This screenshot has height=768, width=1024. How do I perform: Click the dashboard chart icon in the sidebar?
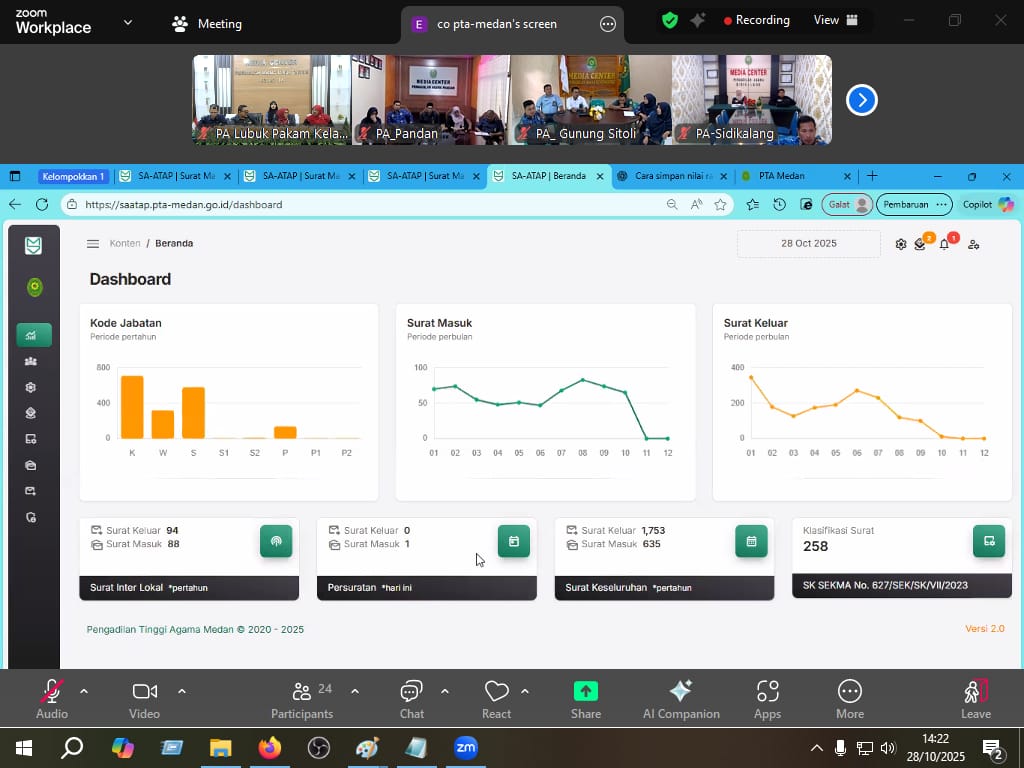[33, 336]
